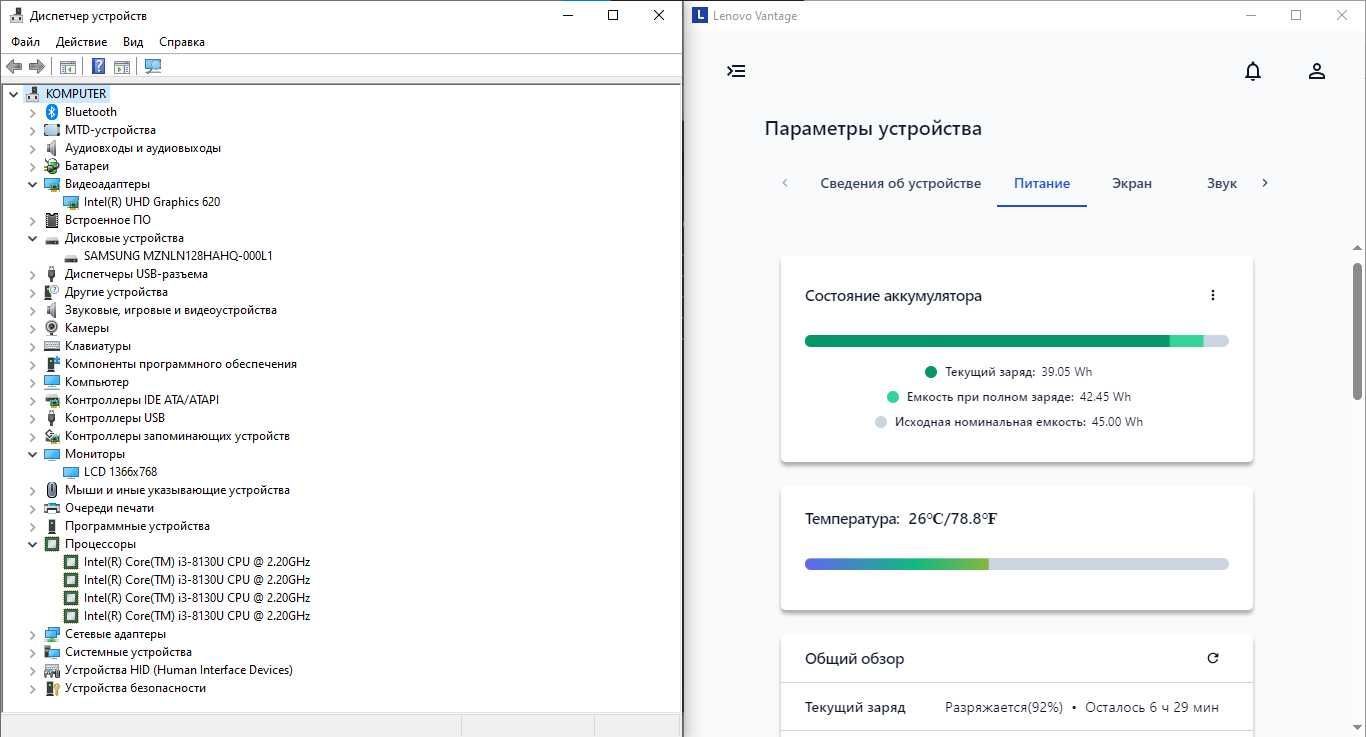Open the Файл menu
The image size is (1366, 737).
pos(26,42)
